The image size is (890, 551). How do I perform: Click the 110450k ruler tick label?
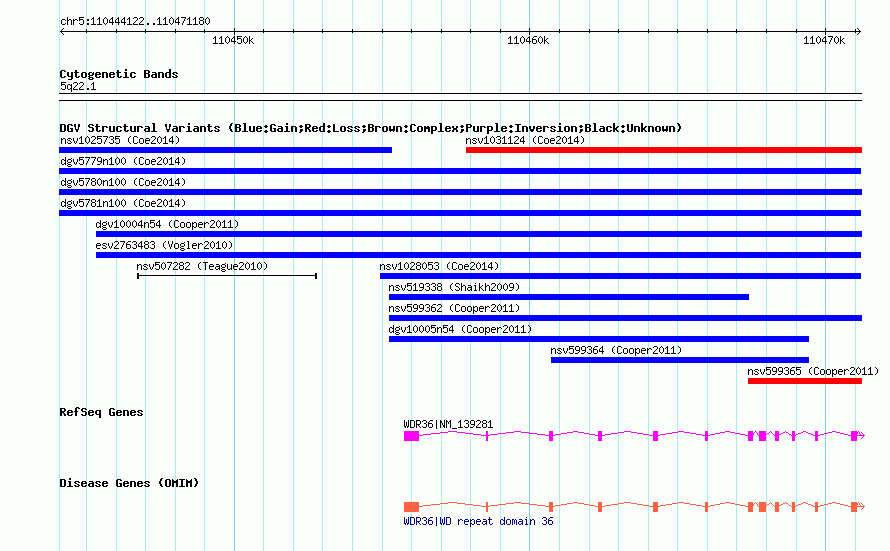point(233,40)
